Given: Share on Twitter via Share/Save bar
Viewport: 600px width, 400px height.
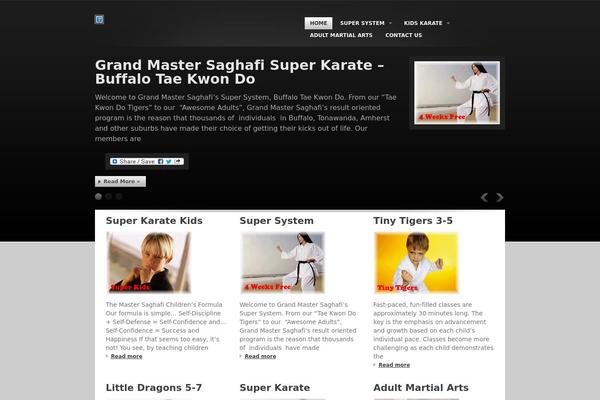Looking at the screenshot, I should point(169,162).
